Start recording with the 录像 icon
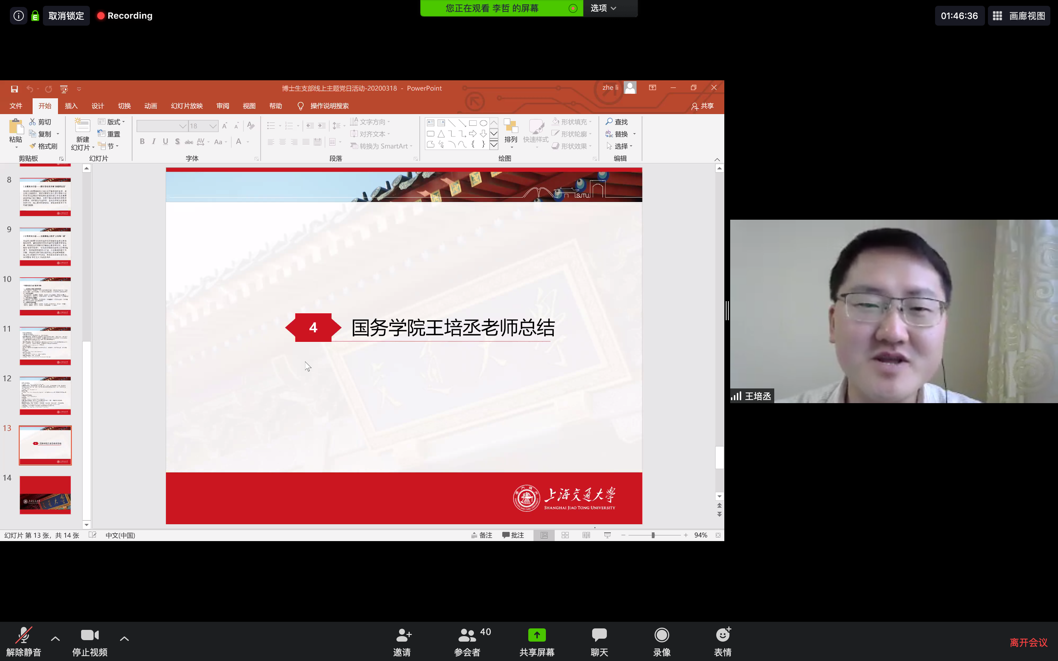This screenshot has height=661, width=1058. point(661,636)
